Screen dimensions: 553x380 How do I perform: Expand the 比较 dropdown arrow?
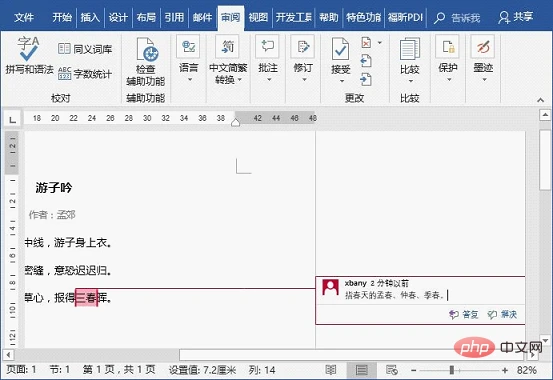point(411,82)
